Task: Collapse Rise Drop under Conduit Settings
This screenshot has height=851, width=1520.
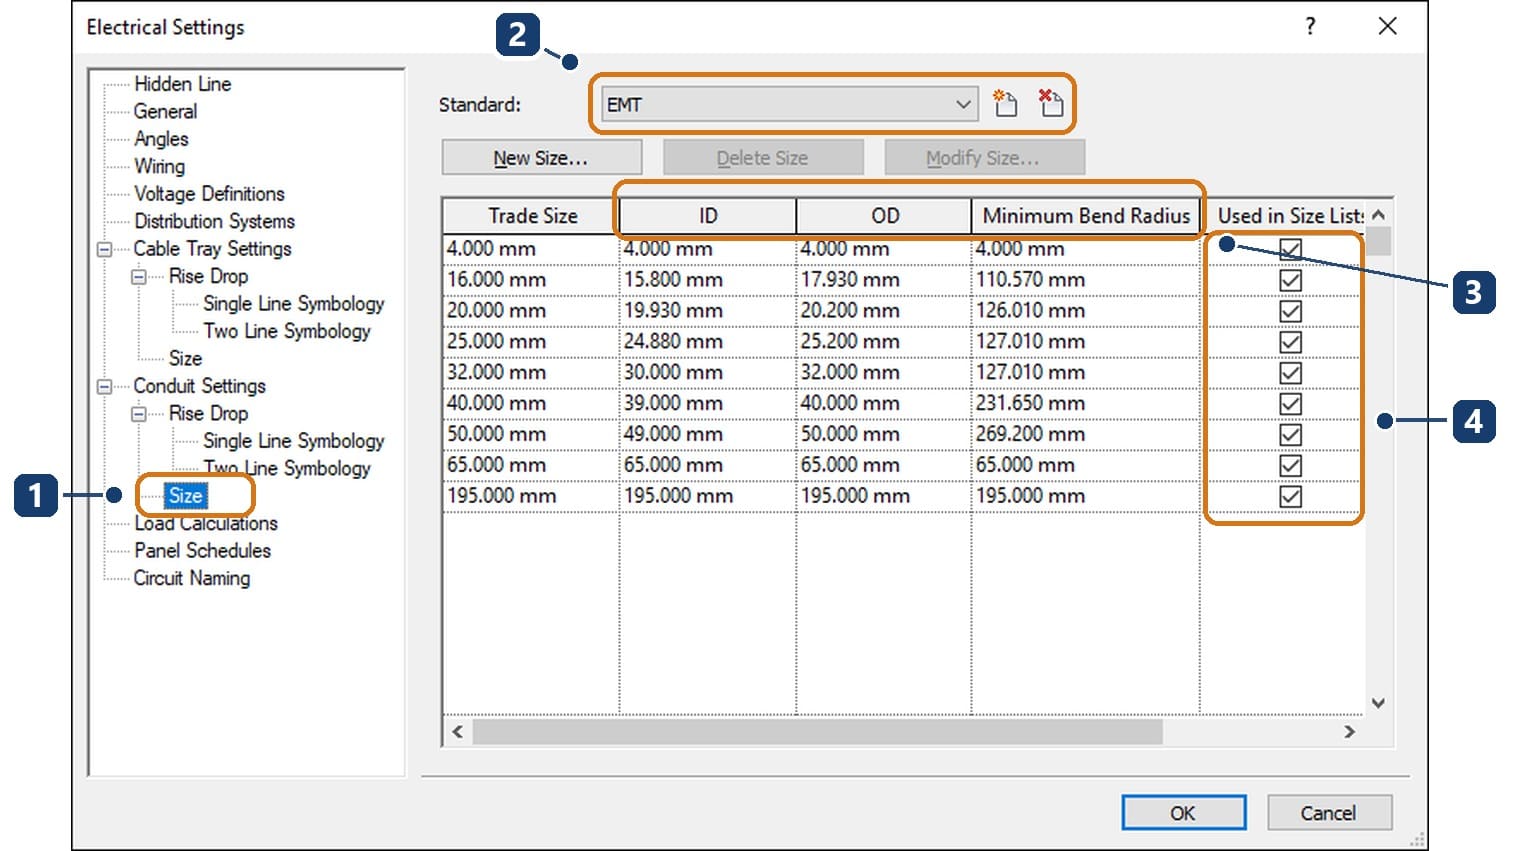Action: 139,414
